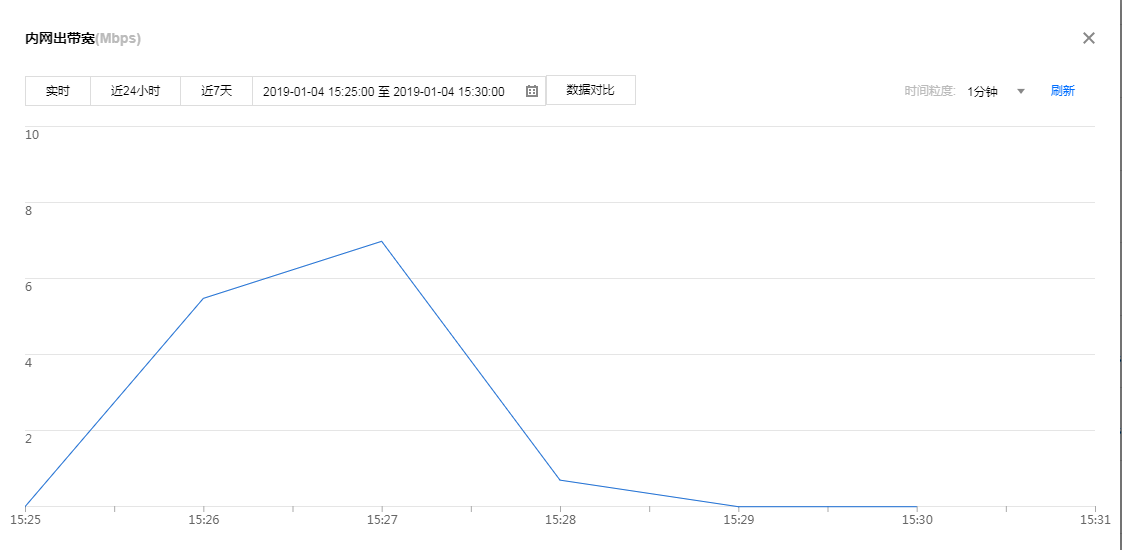
Task: Click the 内网出带宽 (Mbps) chart title
Action: click(83, 39)
